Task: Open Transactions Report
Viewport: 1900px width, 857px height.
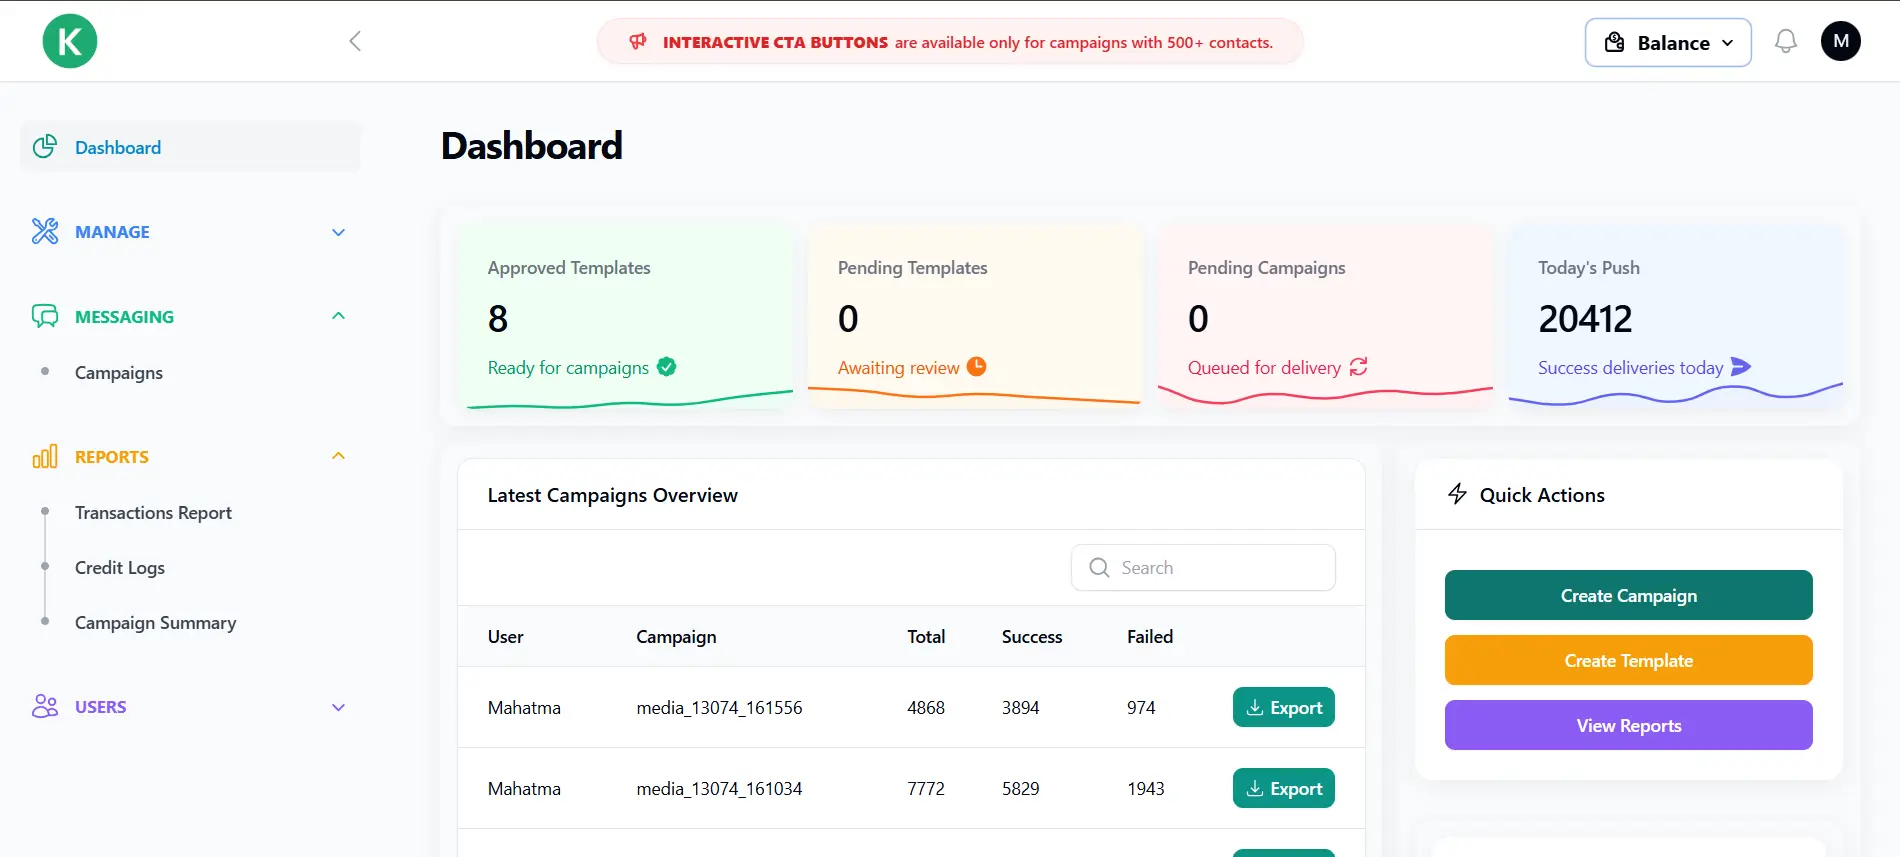Action: tap(153, 512)
